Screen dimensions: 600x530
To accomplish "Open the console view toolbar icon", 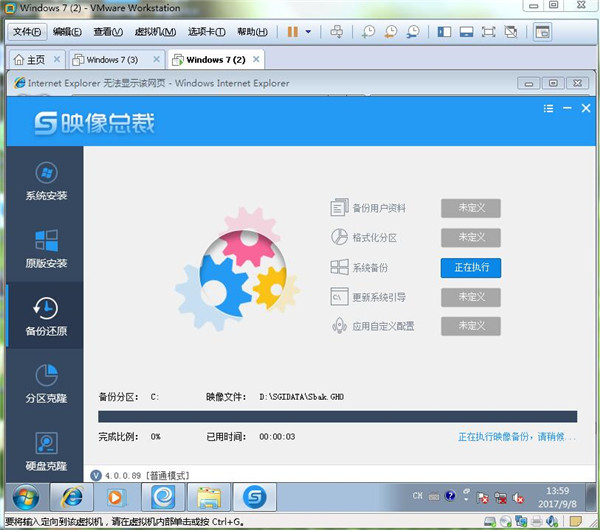I will (542, 32).
